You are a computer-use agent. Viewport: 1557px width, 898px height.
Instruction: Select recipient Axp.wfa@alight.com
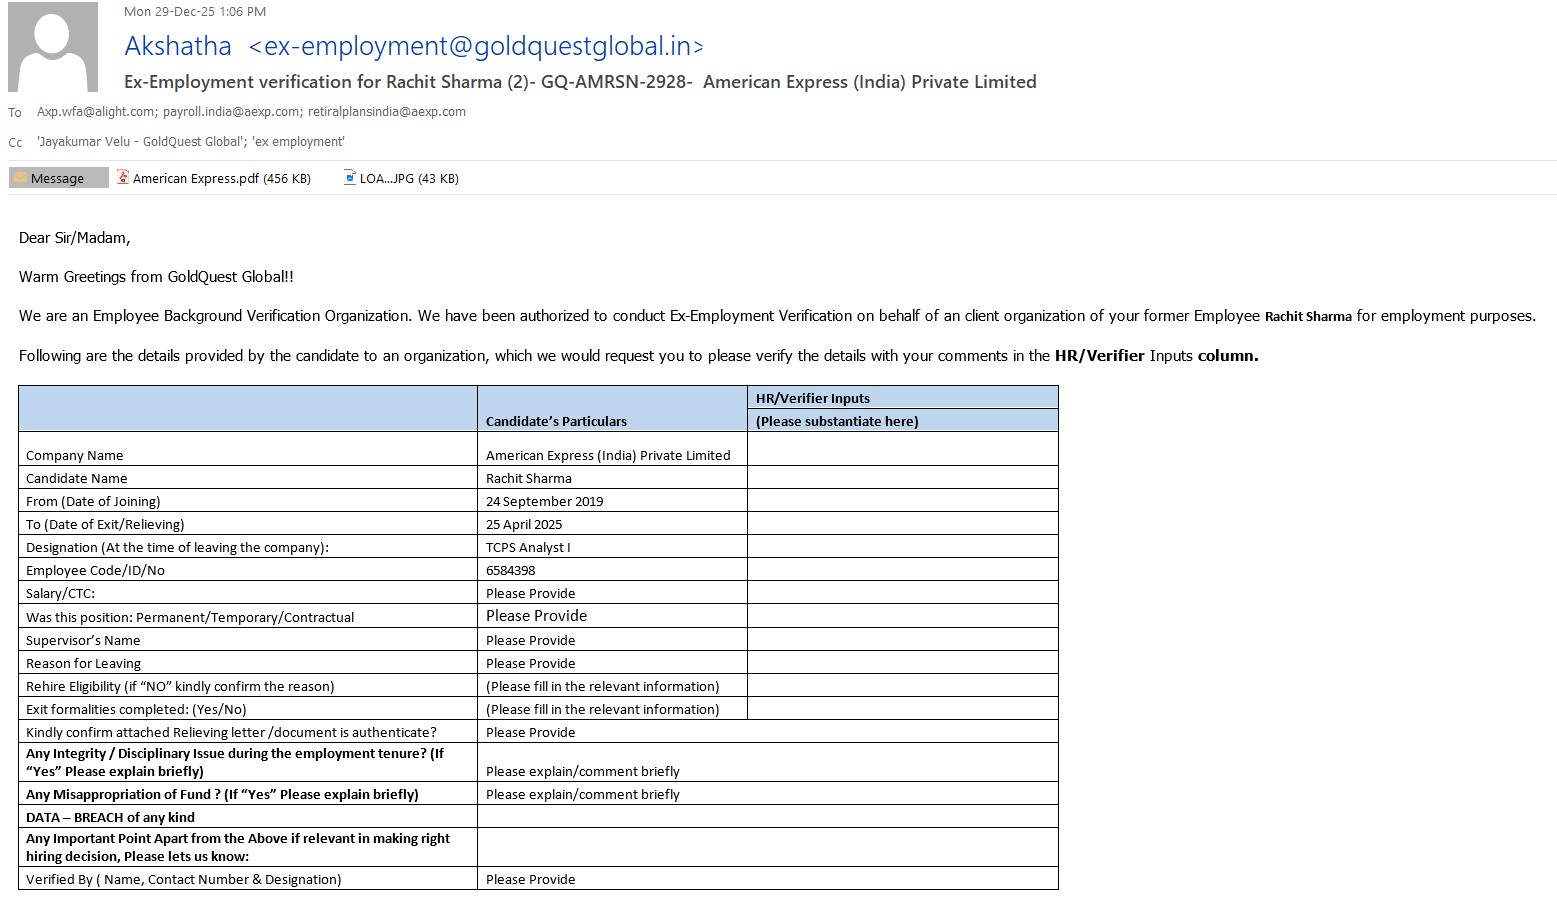96,112
